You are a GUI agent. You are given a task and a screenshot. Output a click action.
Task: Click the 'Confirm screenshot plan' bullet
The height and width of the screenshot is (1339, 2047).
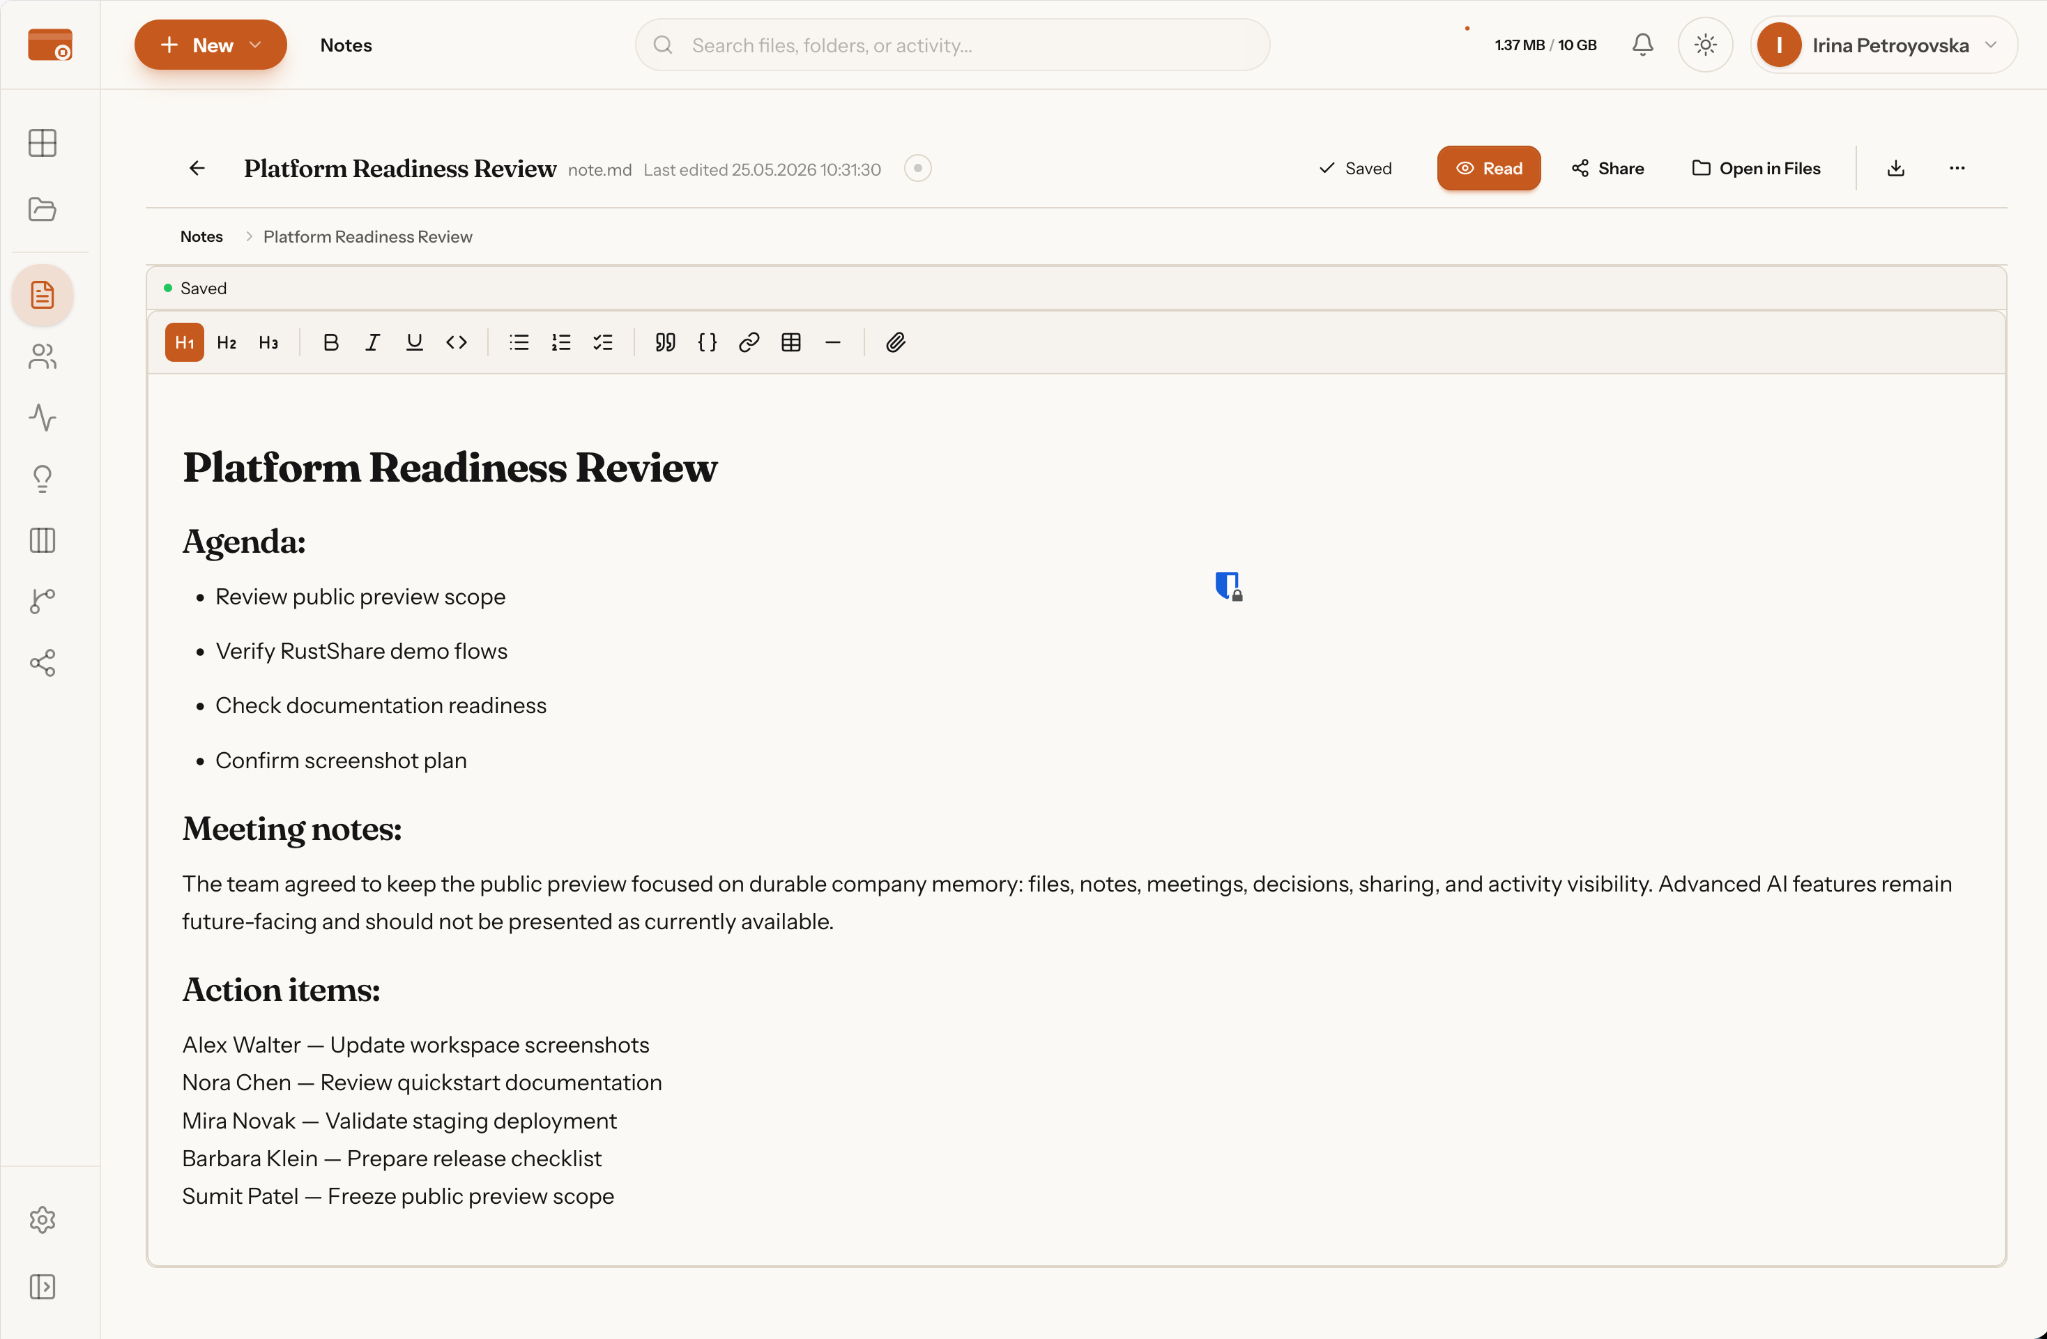click(341, 761)
